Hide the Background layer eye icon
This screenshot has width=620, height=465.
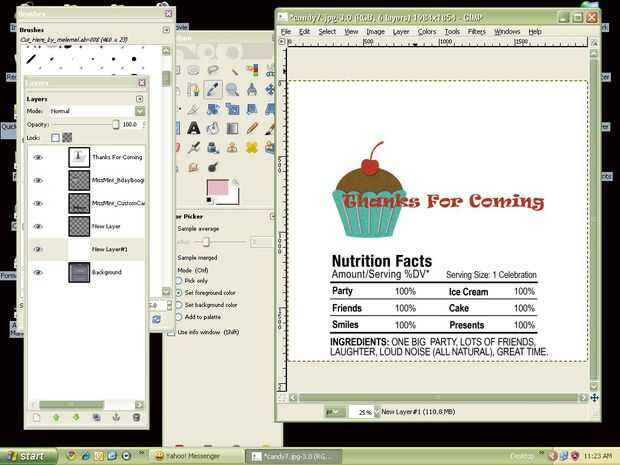(38, 272)
